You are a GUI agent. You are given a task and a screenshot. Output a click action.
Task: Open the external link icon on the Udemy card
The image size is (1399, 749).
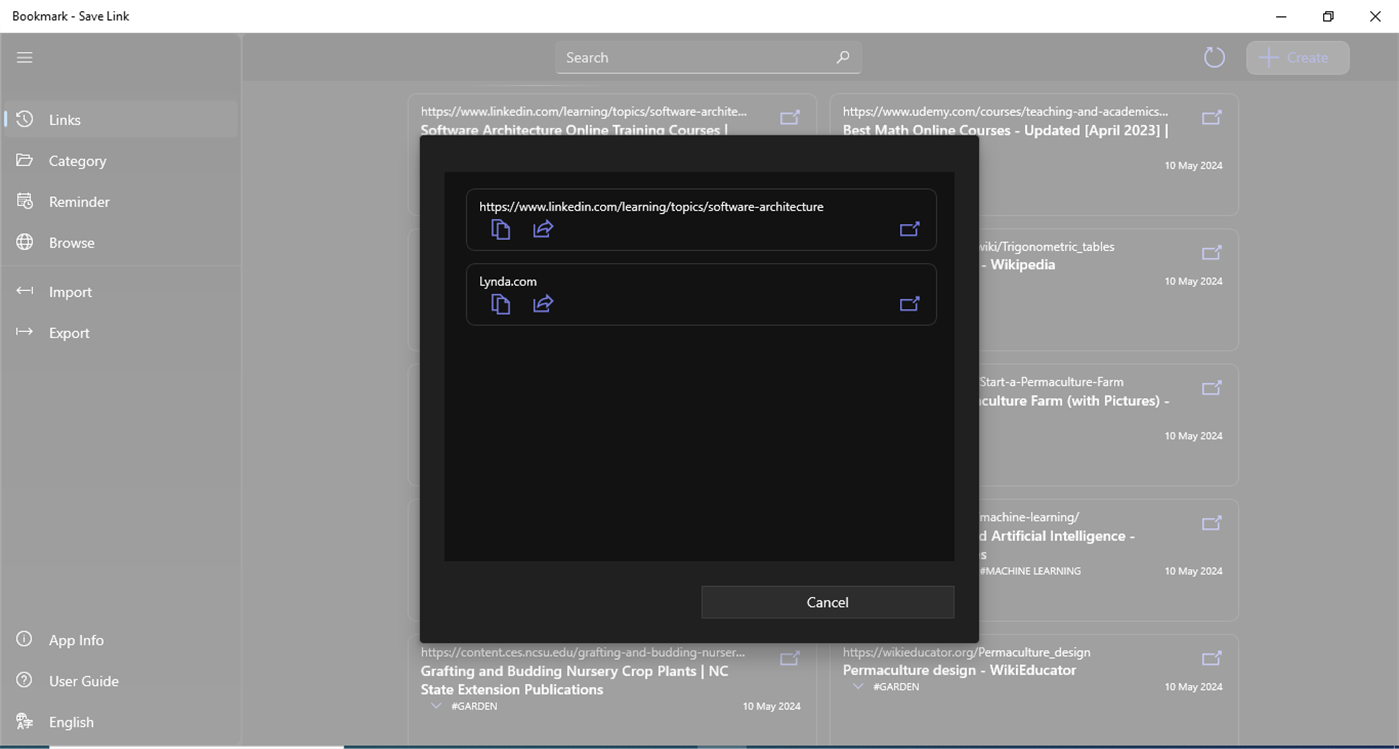pos(1211,117)
